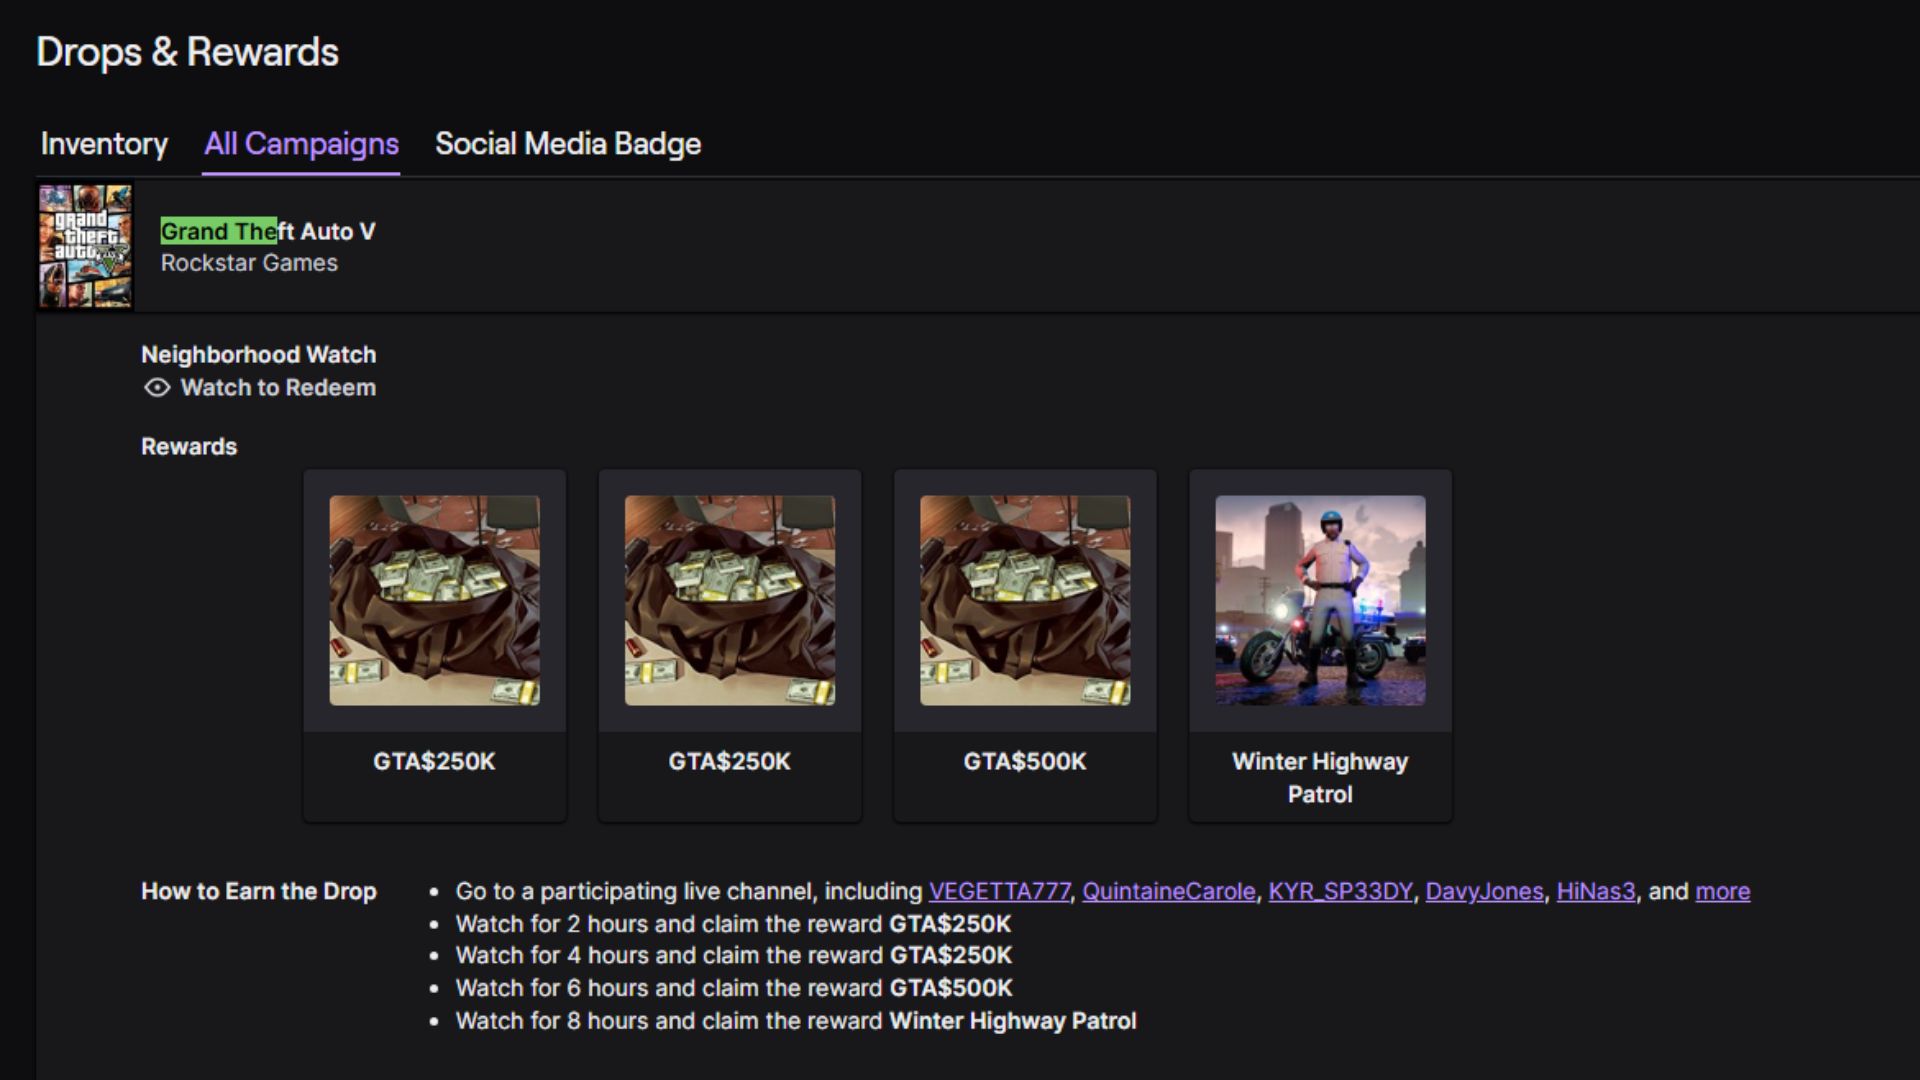Open the HiNas3 channel link
The image size is (1920, 1080).
1596,891
